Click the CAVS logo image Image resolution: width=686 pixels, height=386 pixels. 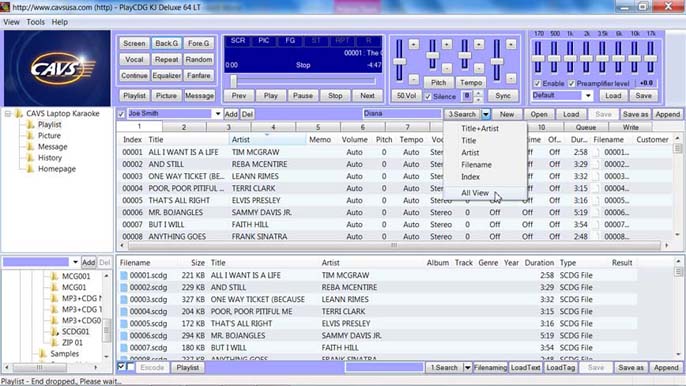click(x=57, y=68)
